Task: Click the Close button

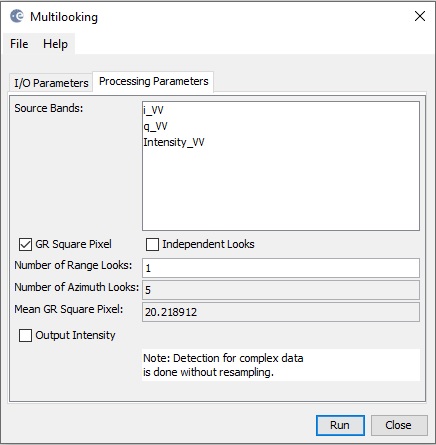Action: 399,425
